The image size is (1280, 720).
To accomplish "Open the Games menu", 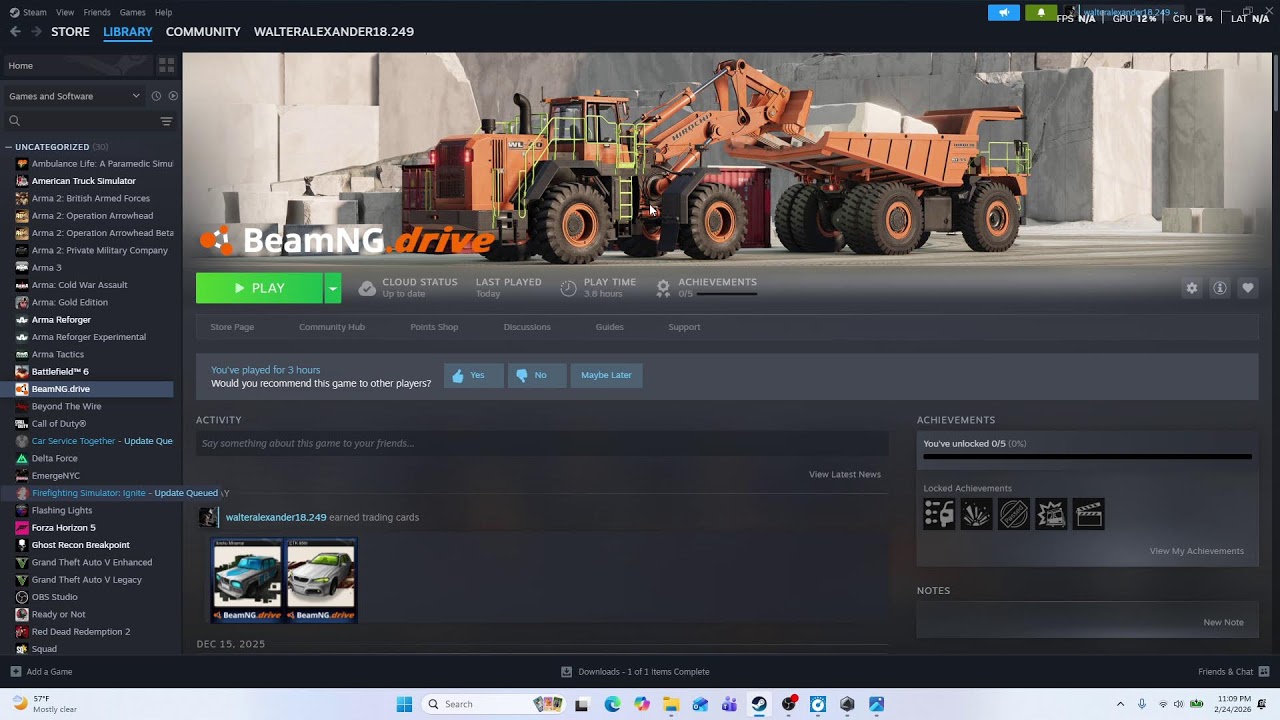I will pyautogui.click(x=132, y=12).
